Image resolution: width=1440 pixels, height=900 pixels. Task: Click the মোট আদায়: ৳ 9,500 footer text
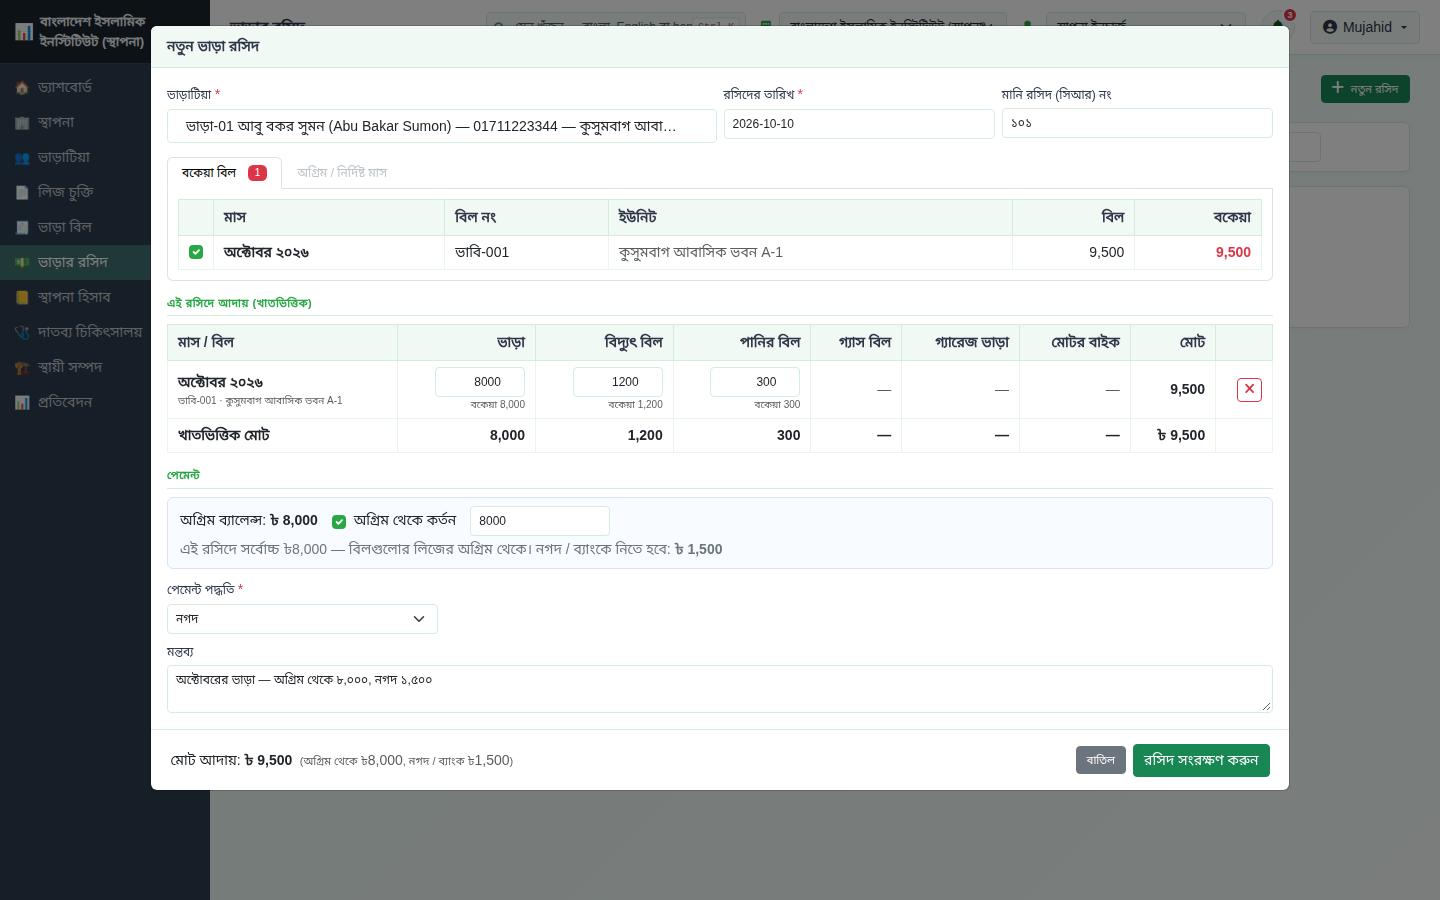click(231, 760)
